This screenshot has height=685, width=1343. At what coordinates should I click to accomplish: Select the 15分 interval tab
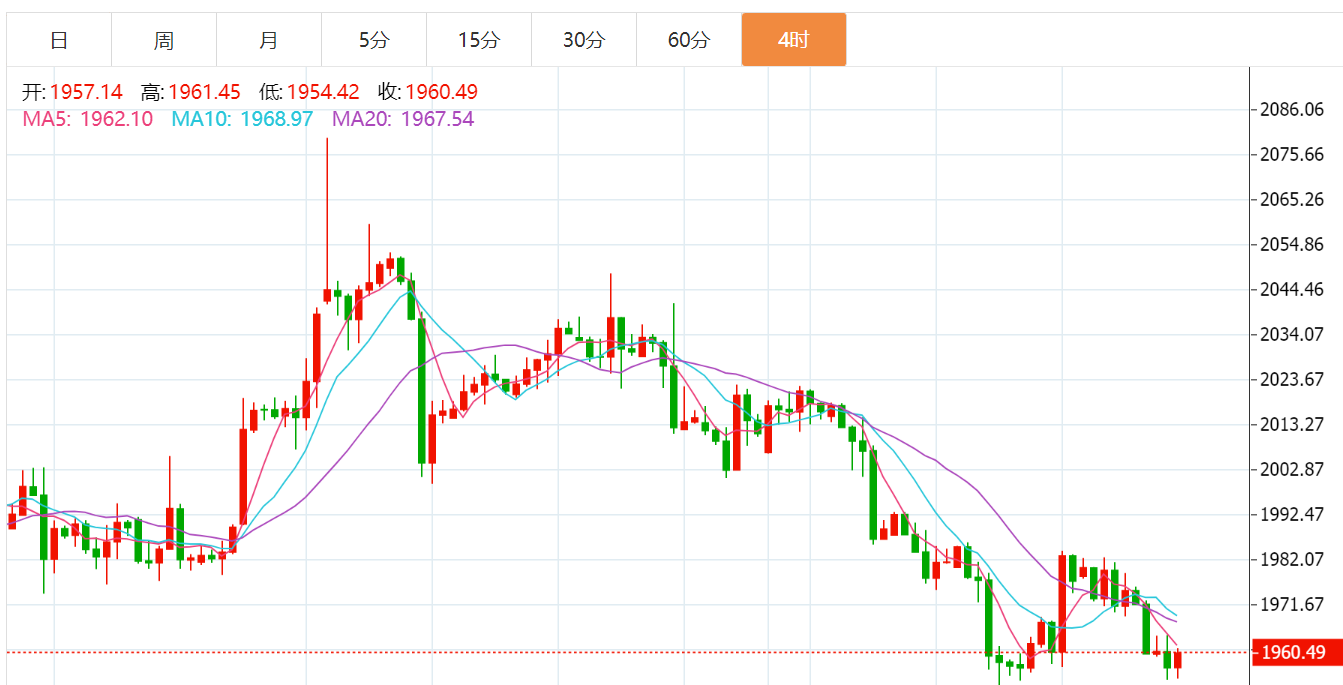[x=479, y=40]
